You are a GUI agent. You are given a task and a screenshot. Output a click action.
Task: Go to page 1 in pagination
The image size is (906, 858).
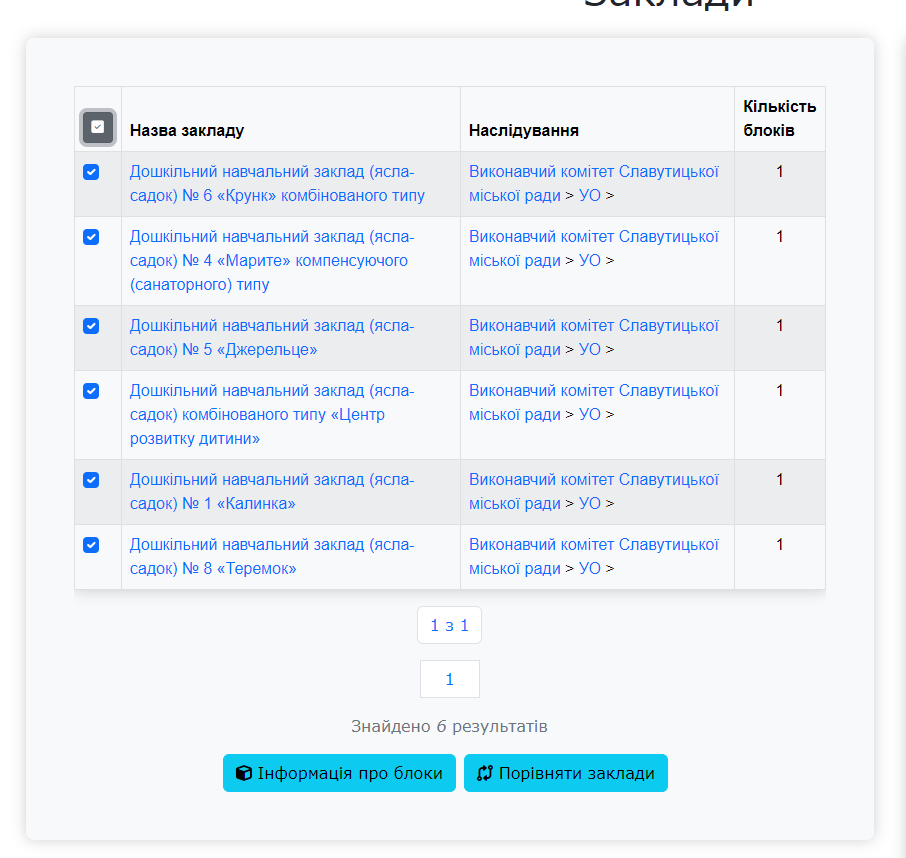[x=449, y=679]
